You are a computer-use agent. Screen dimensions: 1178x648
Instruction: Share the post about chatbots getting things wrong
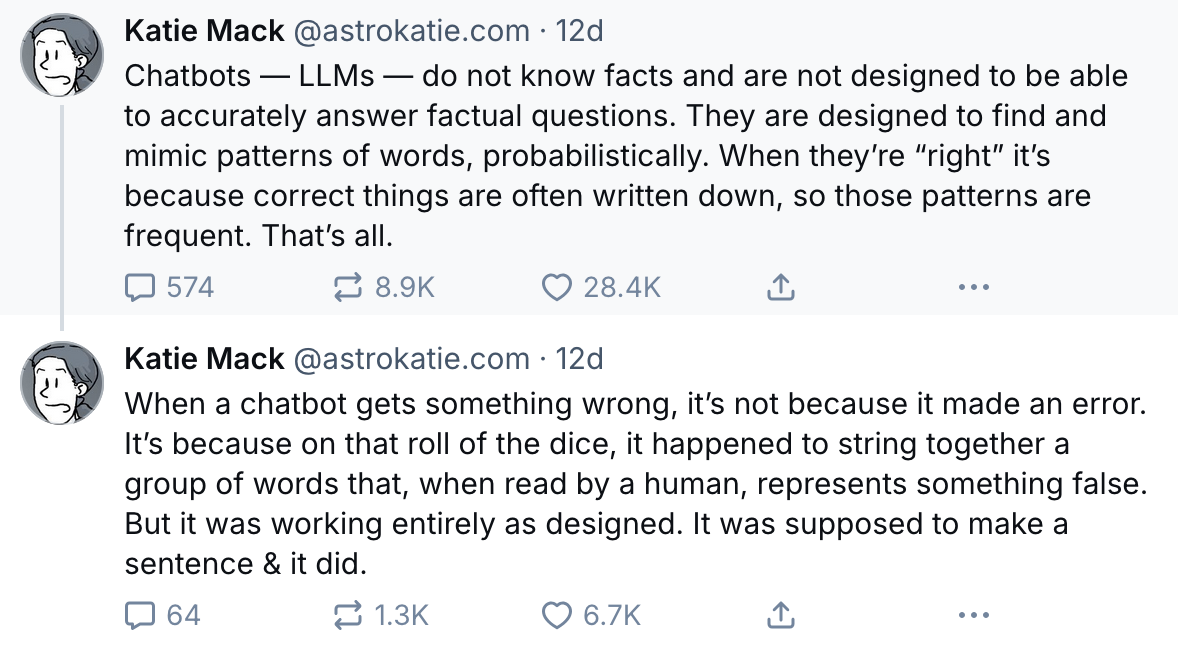[x=780, y=615]
